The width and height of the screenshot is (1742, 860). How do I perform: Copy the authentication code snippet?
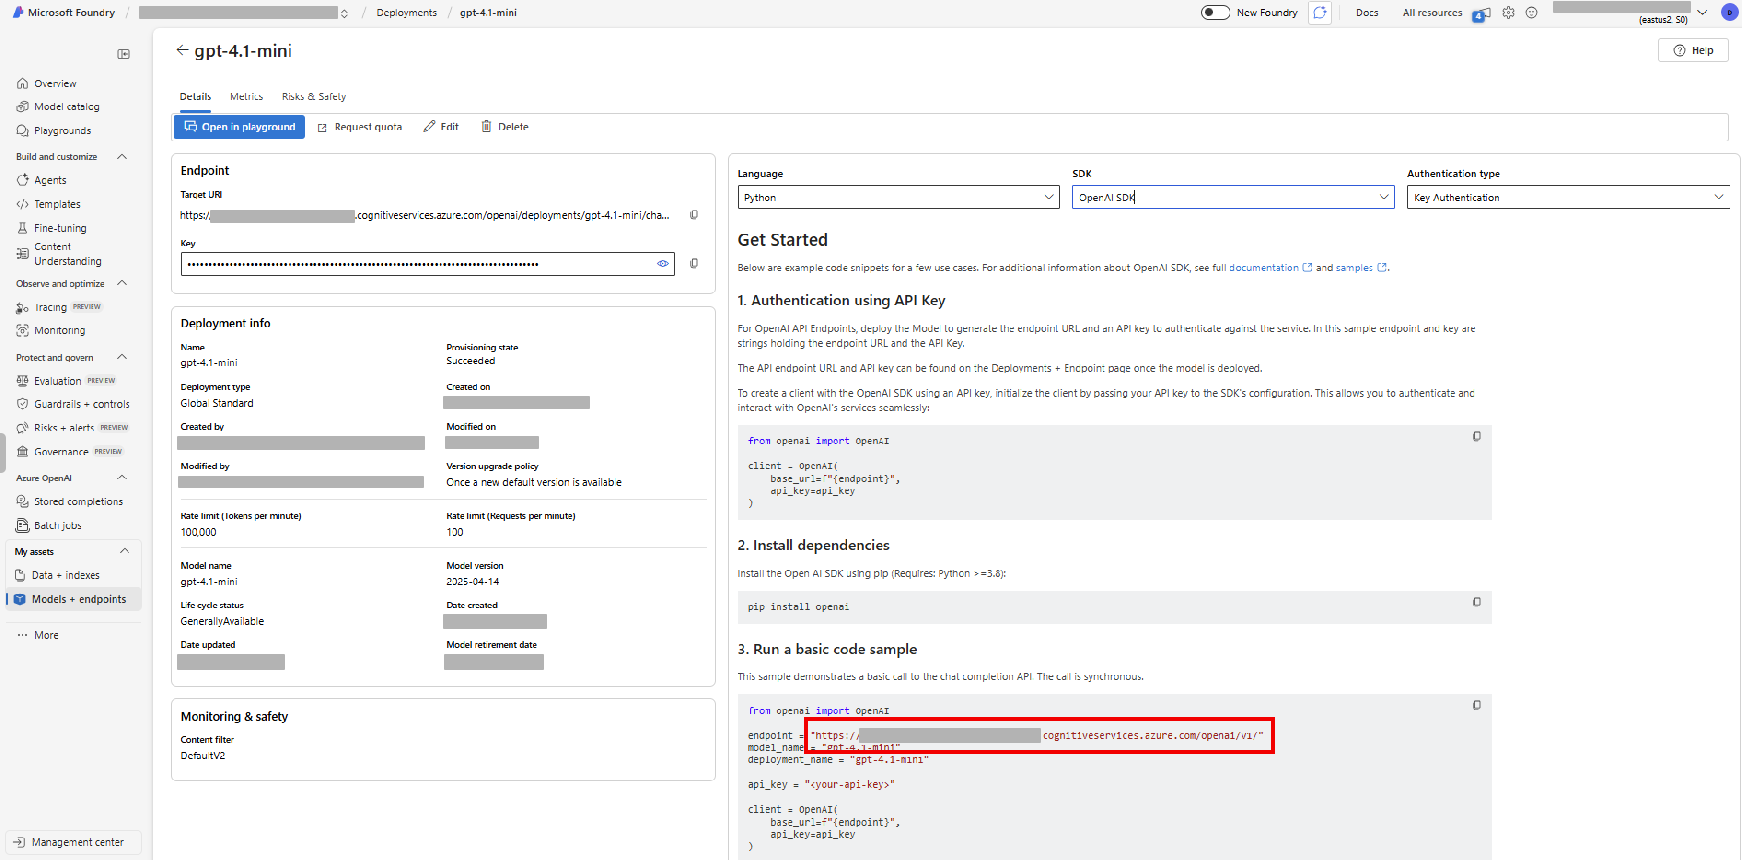point(1476,437)
